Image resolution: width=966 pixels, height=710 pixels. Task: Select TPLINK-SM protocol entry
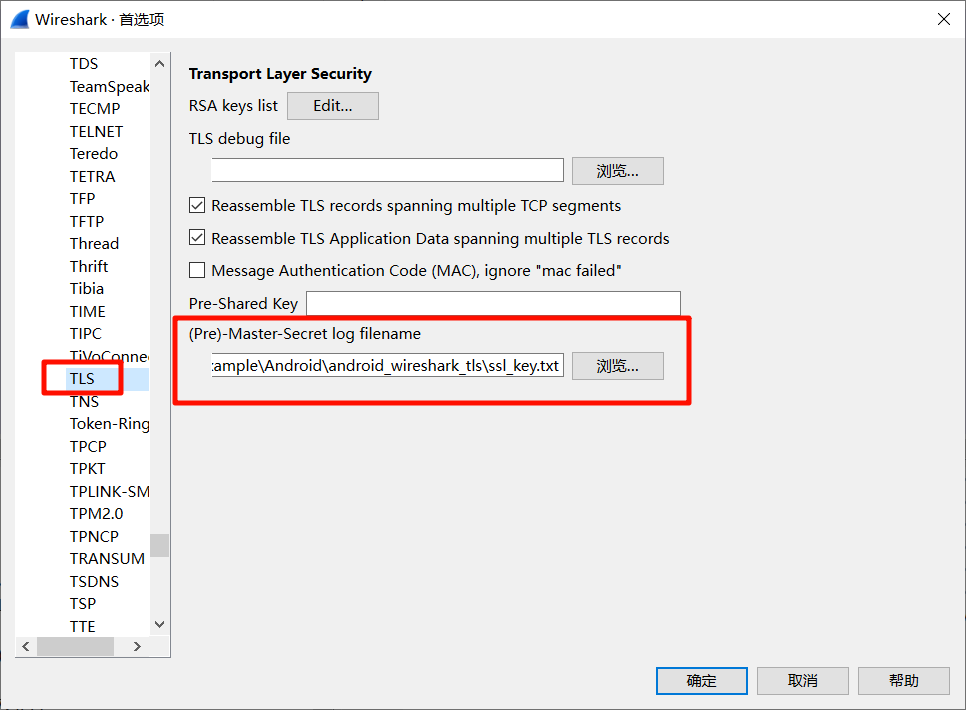[109, 491]
